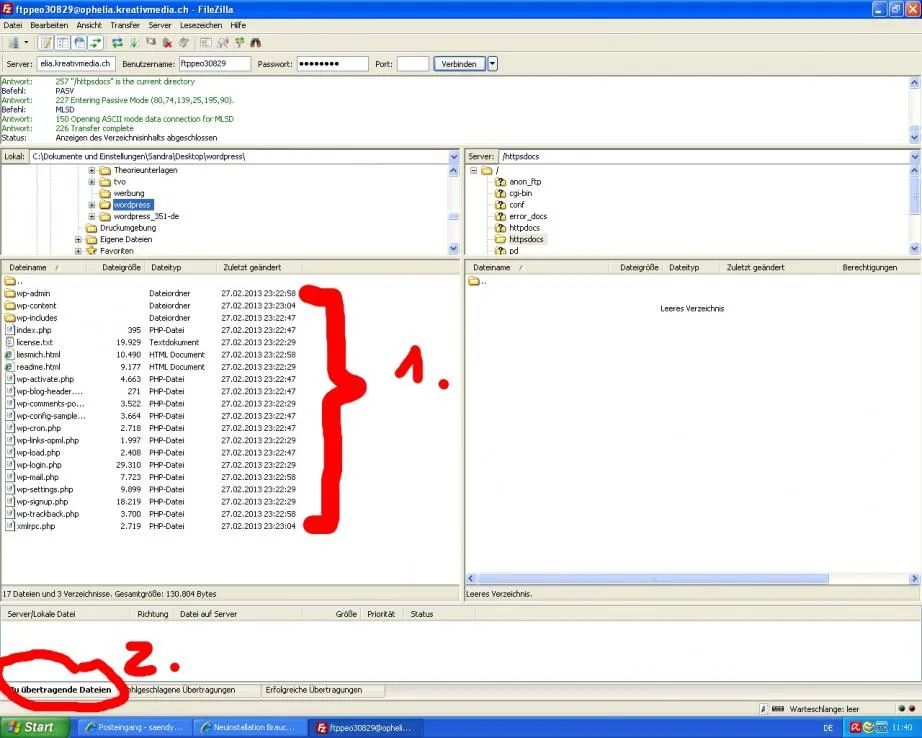Select cgi-bin folder in remote tree
Viewport: 922px width, 738px height.
pyautogui.click(x=520, y=193)
